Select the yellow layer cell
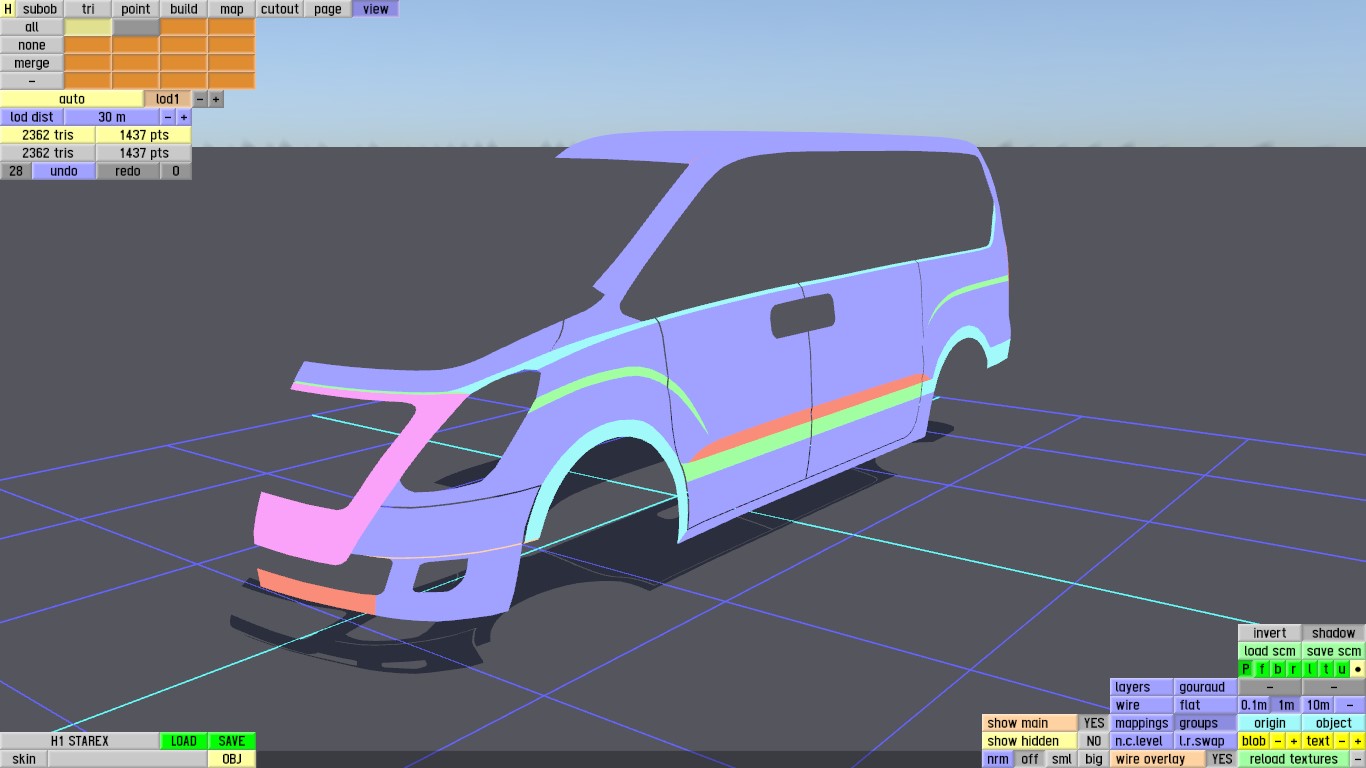This screenshot has height=768, width=1366. click(88, 27)
